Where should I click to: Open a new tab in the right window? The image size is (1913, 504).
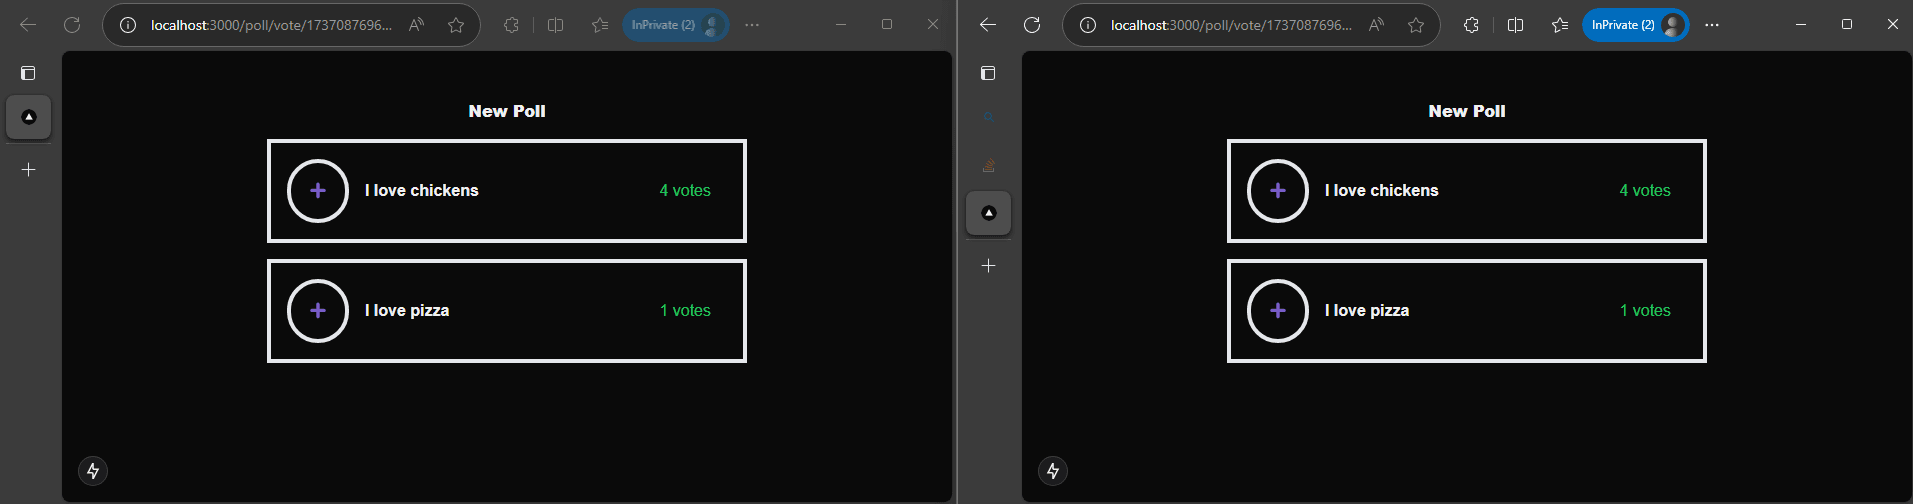989,266
